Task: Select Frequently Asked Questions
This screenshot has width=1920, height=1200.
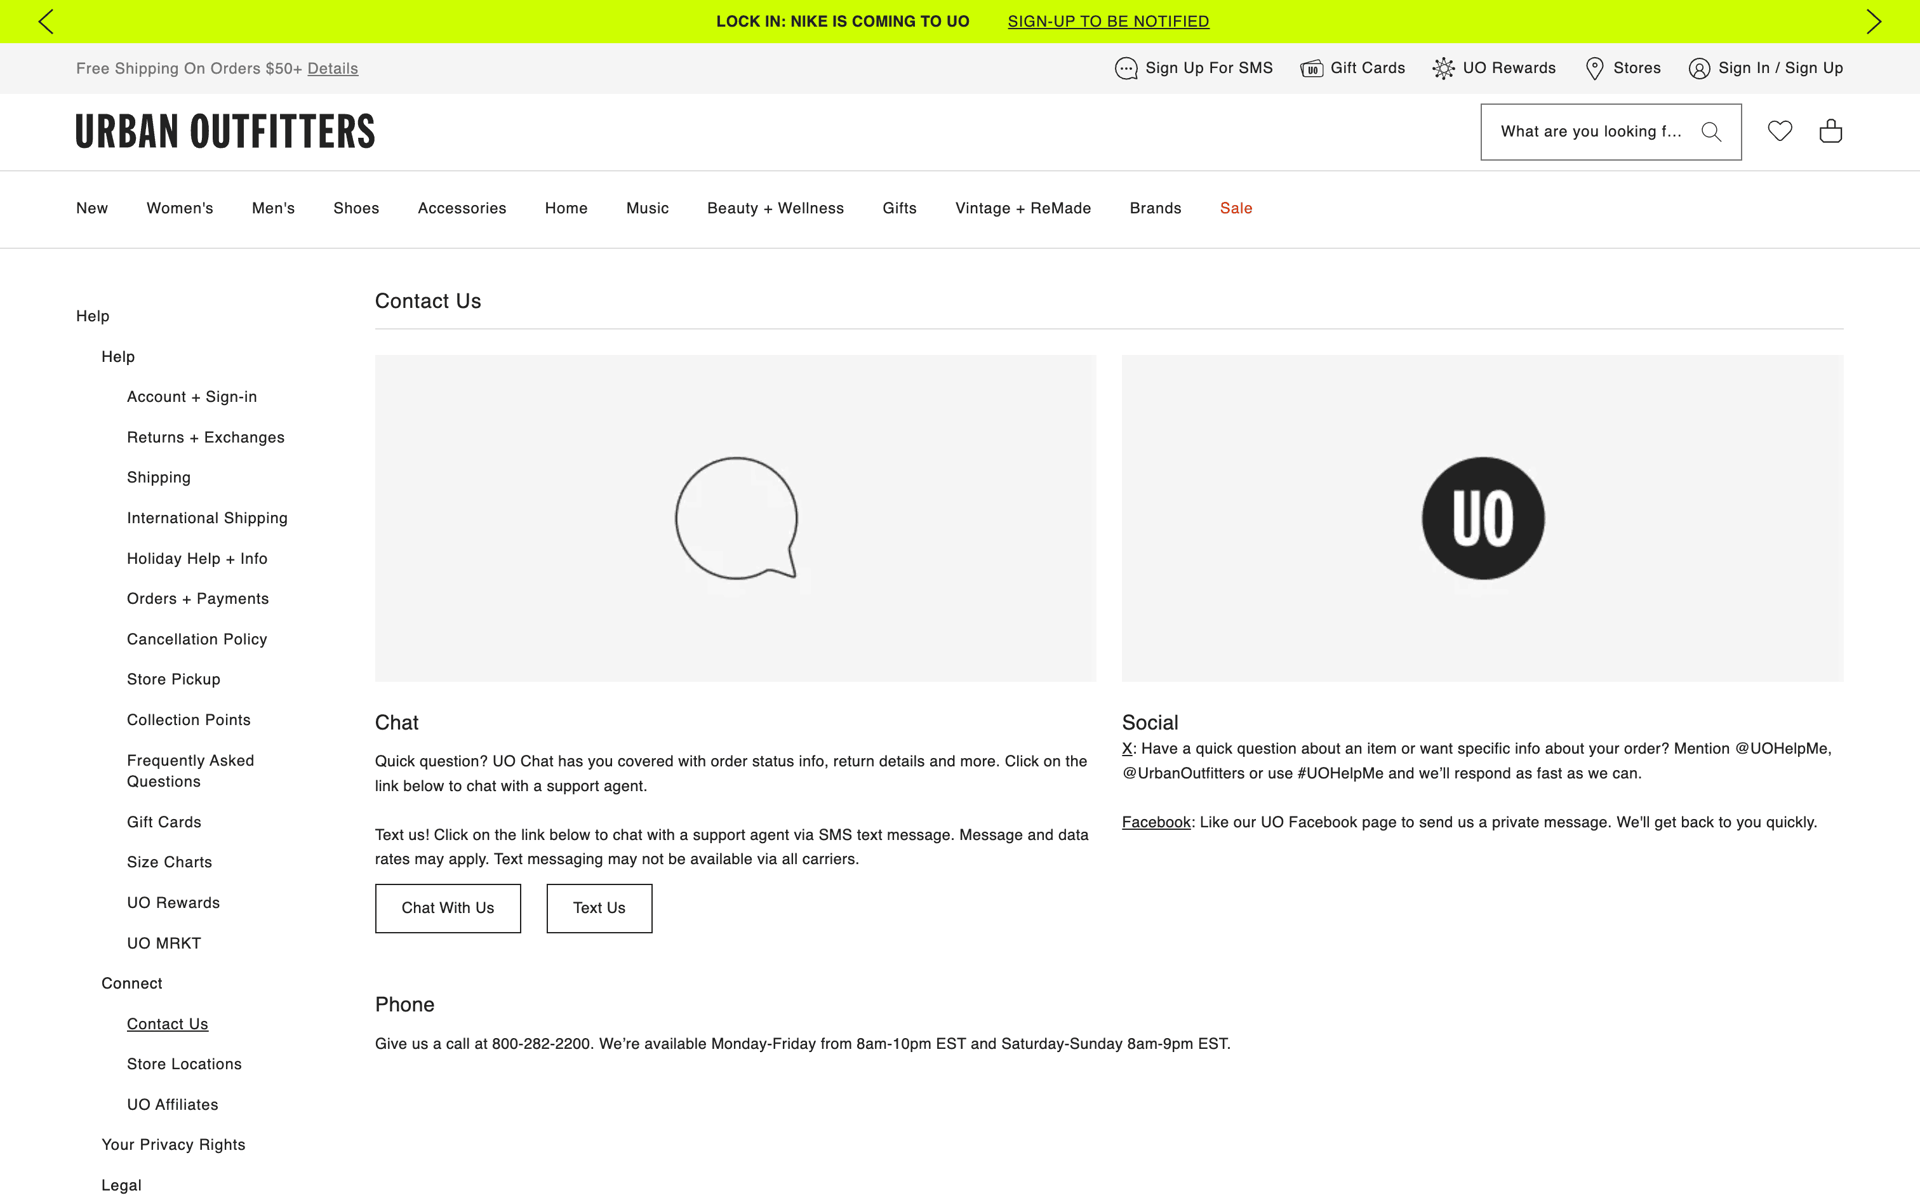Action: tap(190, 771)
